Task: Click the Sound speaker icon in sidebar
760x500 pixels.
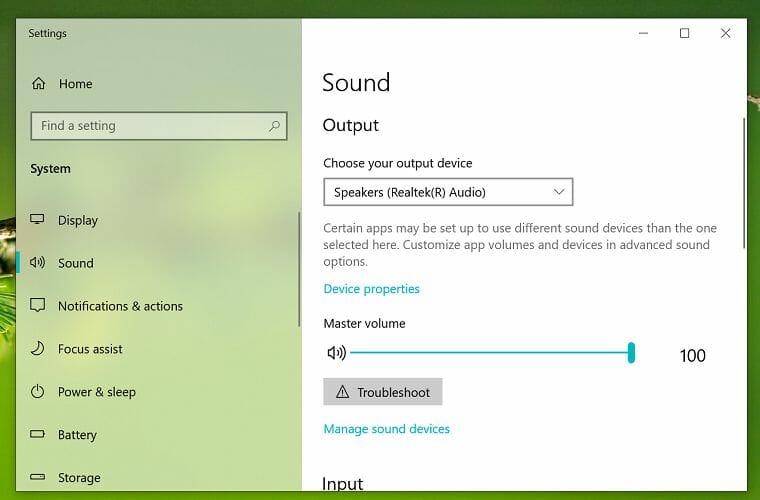Action: click(37, 263)
